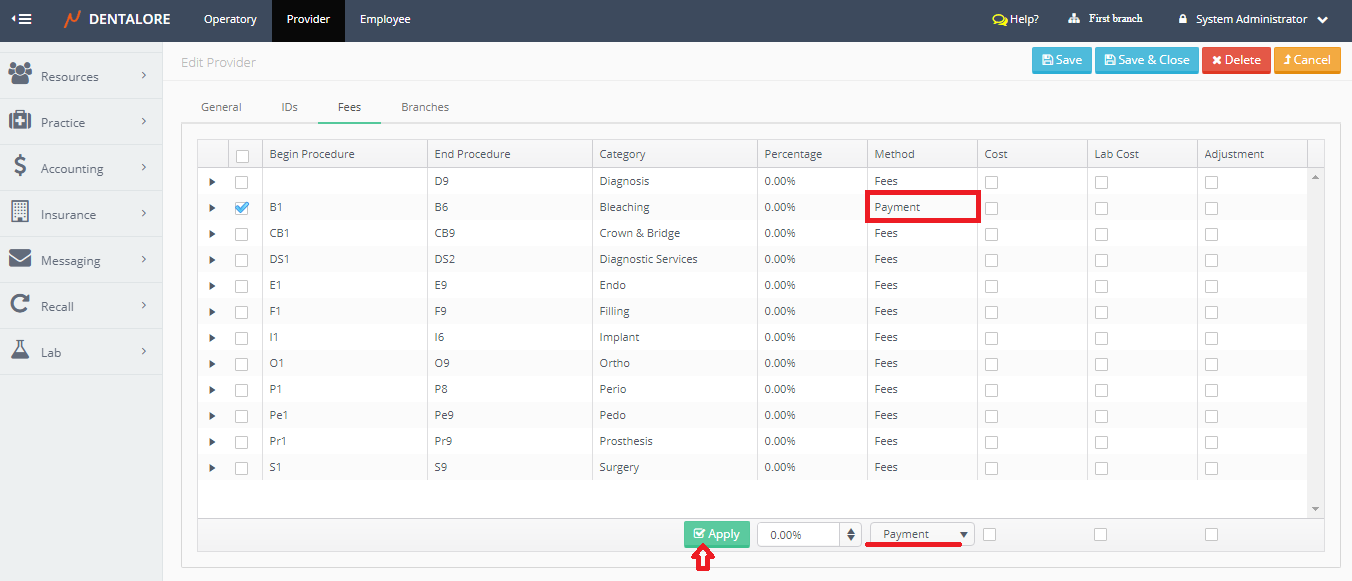Click the Accounting dollar sign icon
The image size is (1352, 581).
coord(20,167)
